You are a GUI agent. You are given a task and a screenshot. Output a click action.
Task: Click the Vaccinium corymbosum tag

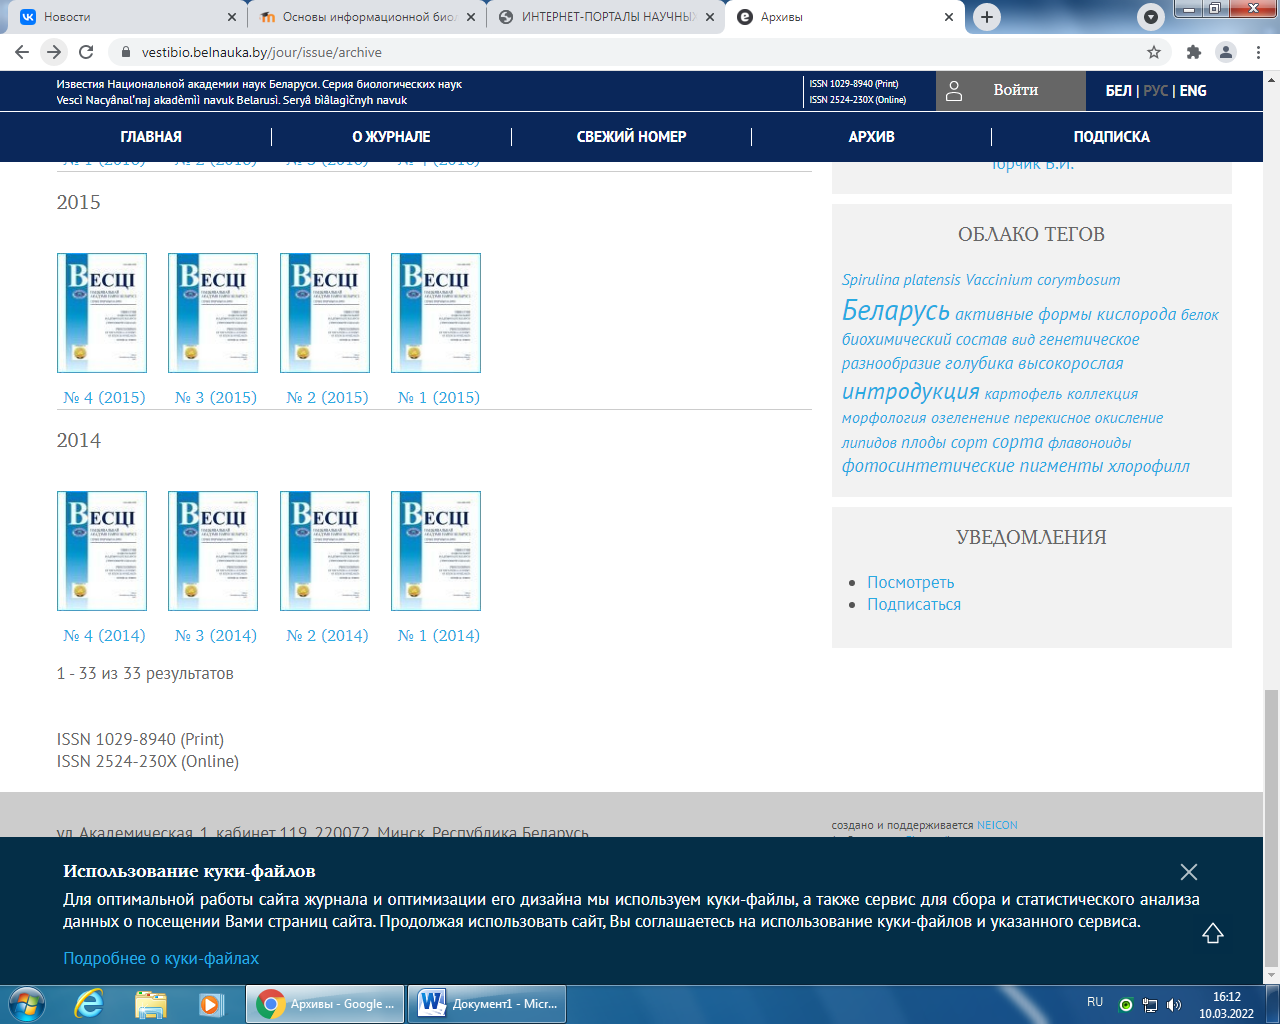[1043, 280]
